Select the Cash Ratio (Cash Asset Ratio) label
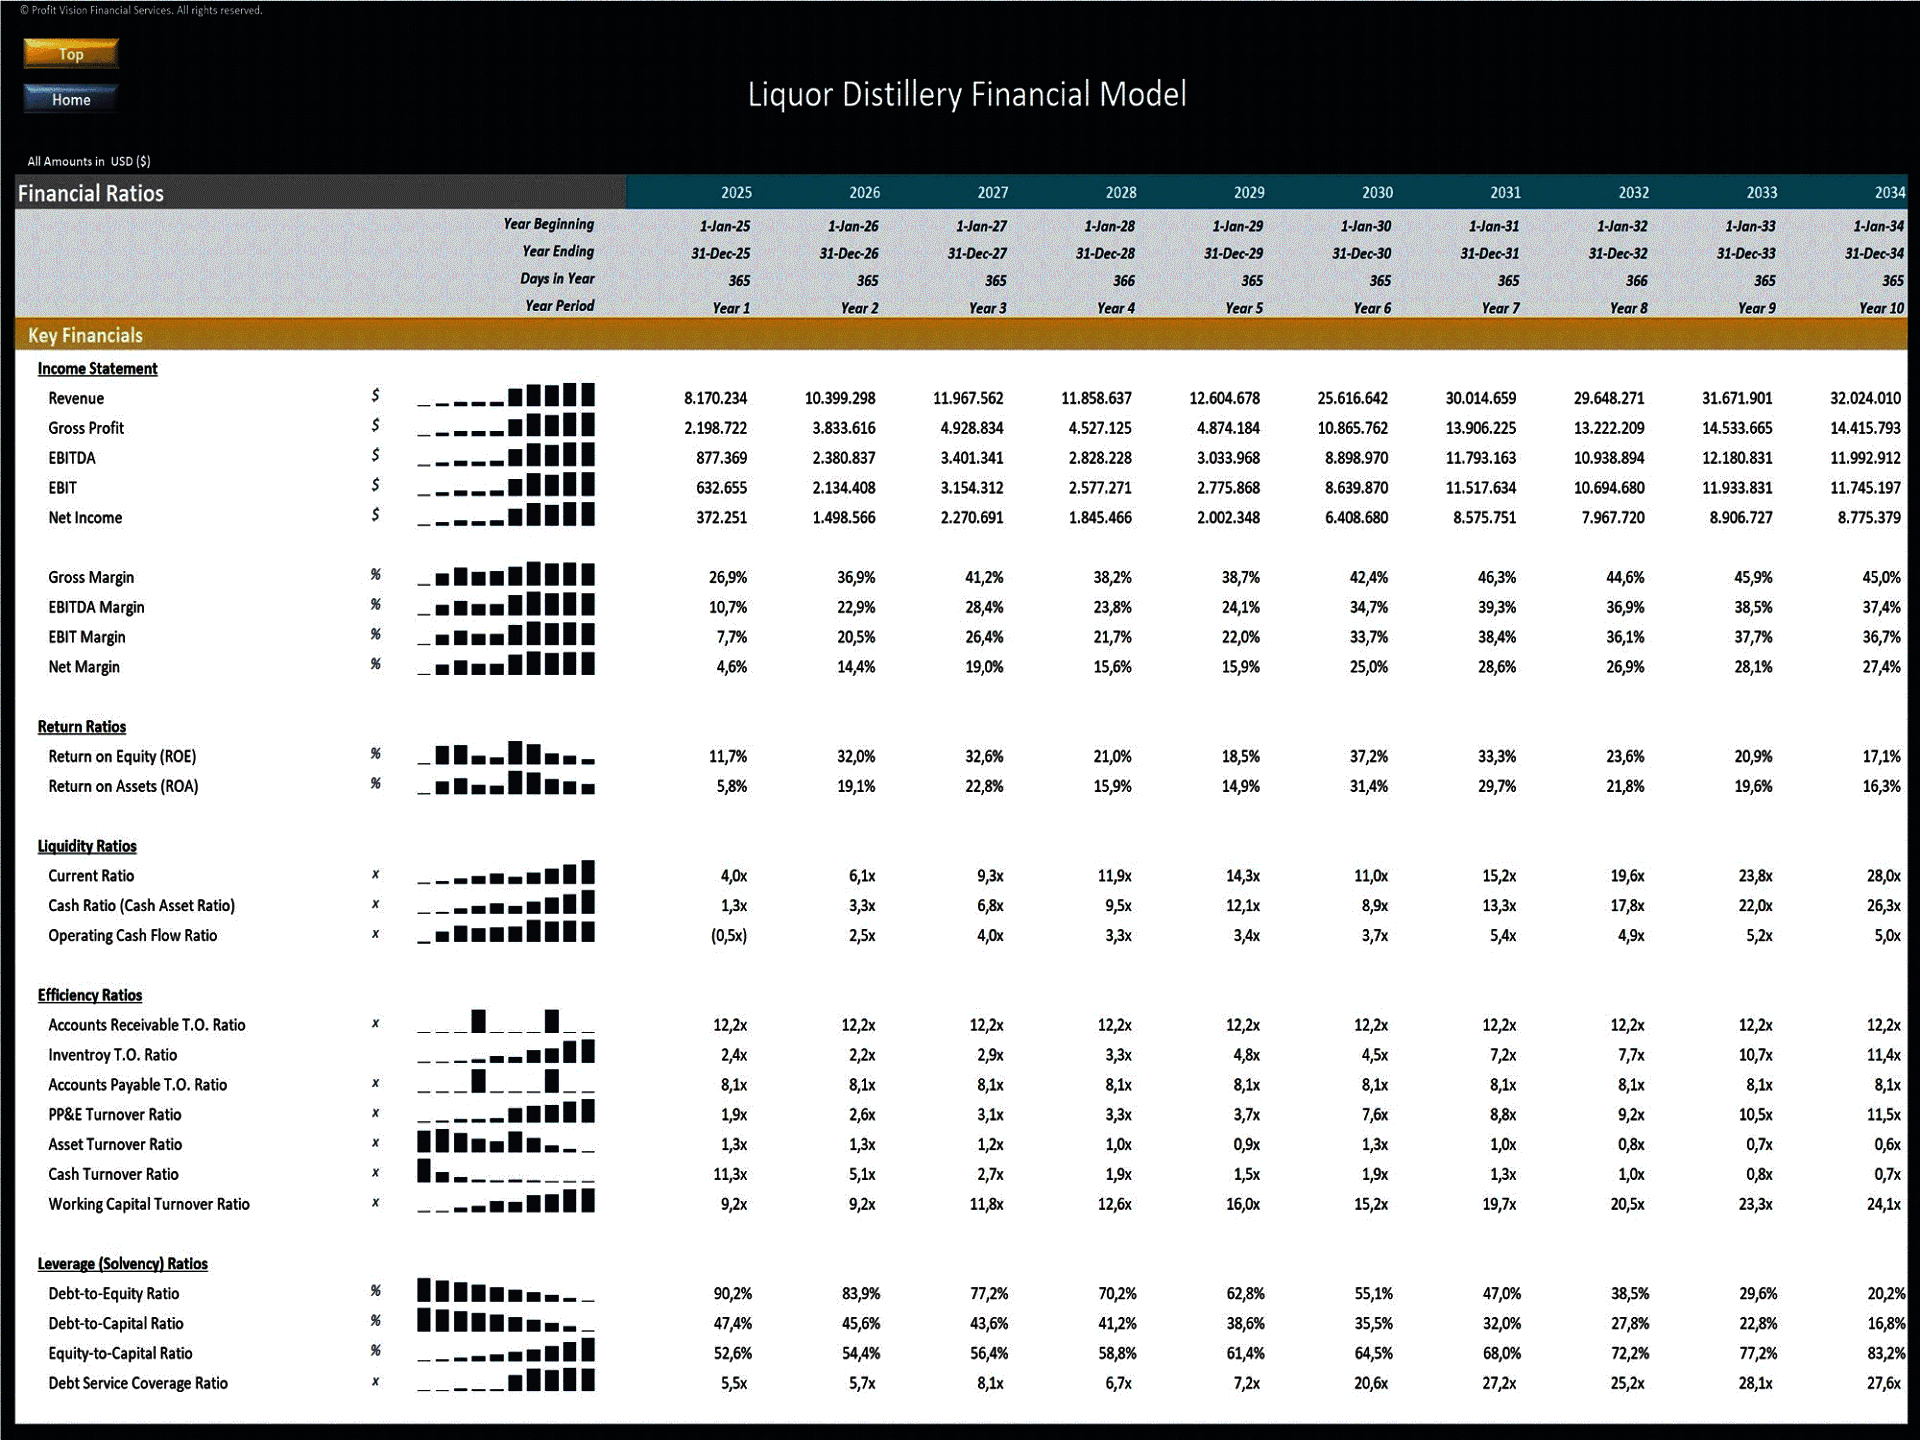Viewport: 1920px width, 1440px height. (141, 905)
